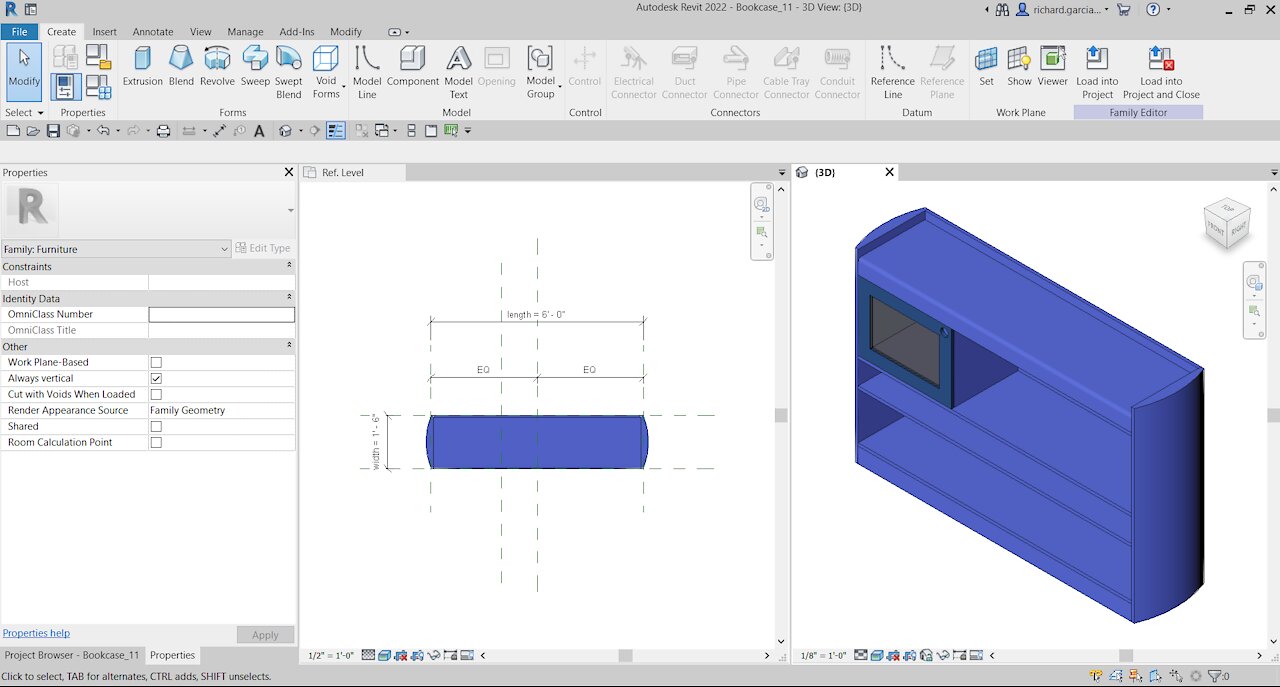Place a Component from ribbon

click(x=412, y=66)
